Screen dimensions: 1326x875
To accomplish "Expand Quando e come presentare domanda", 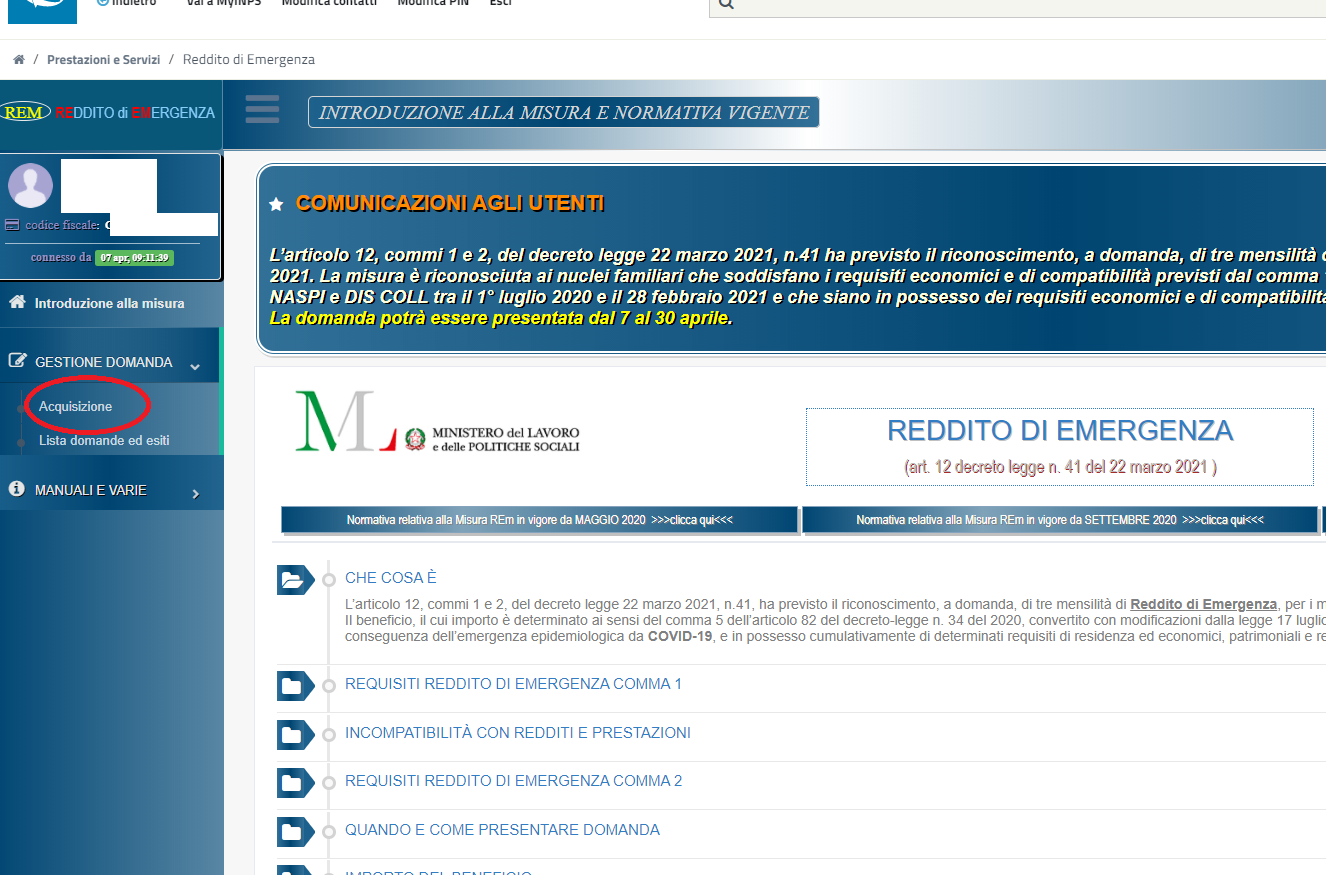I will tap(502, 830).
